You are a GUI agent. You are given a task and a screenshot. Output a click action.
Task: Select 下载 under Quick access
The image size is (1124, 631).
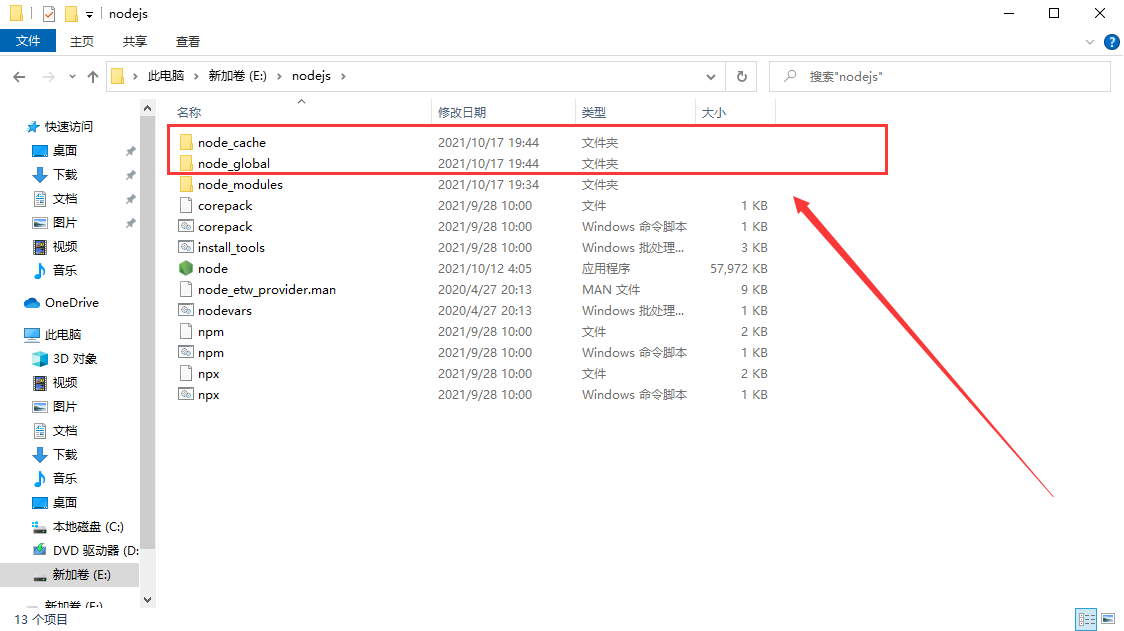(65, 175)
